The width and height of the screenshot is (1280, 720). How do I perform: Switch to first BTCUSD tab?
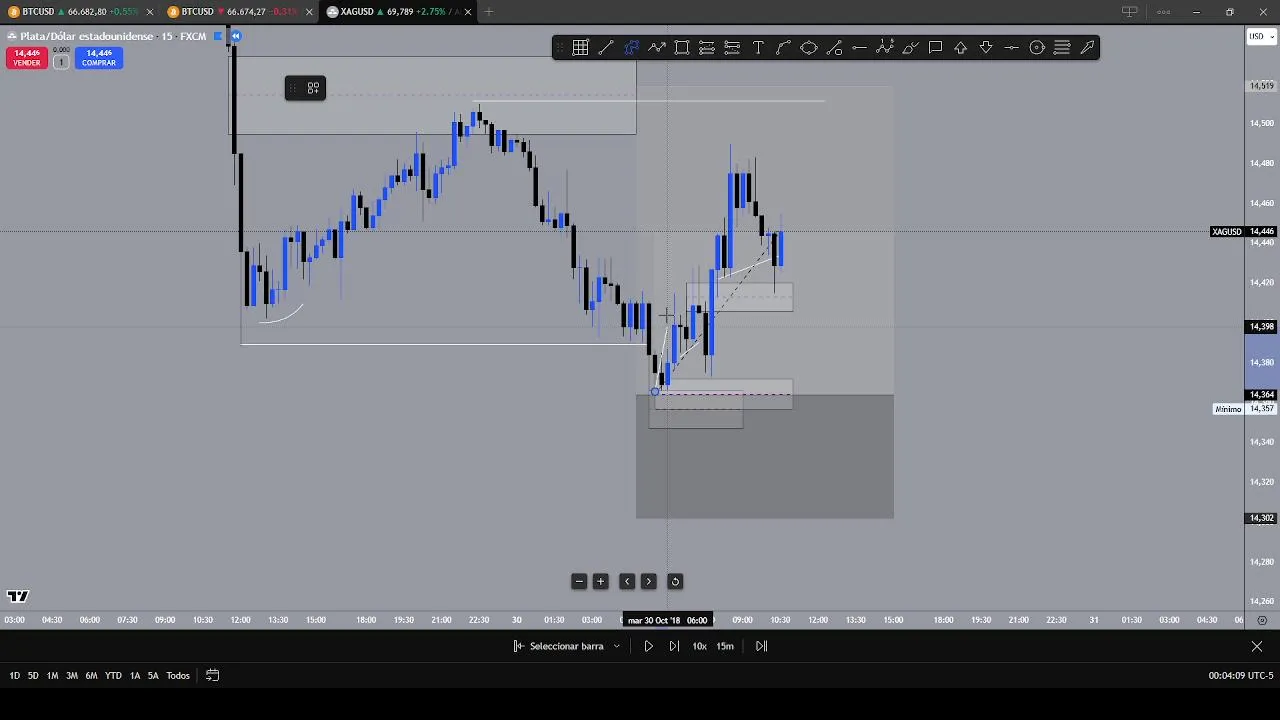tap(80, 12)
